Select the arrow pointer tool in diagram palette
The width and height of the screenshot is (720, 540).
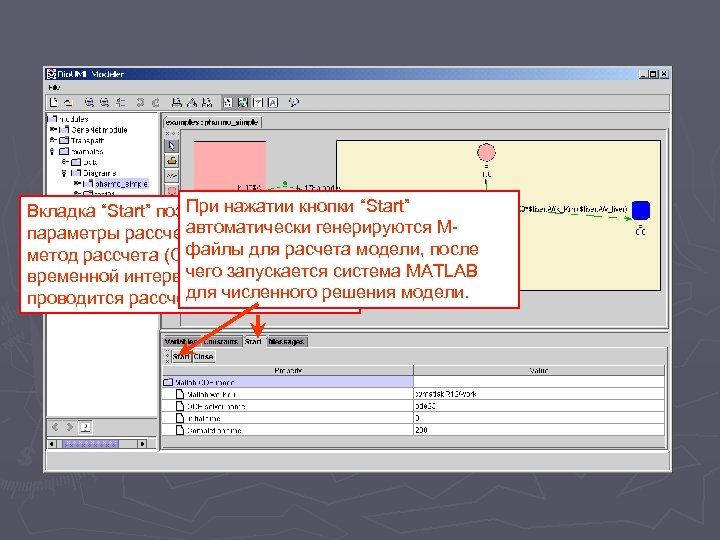coord(172,146)
